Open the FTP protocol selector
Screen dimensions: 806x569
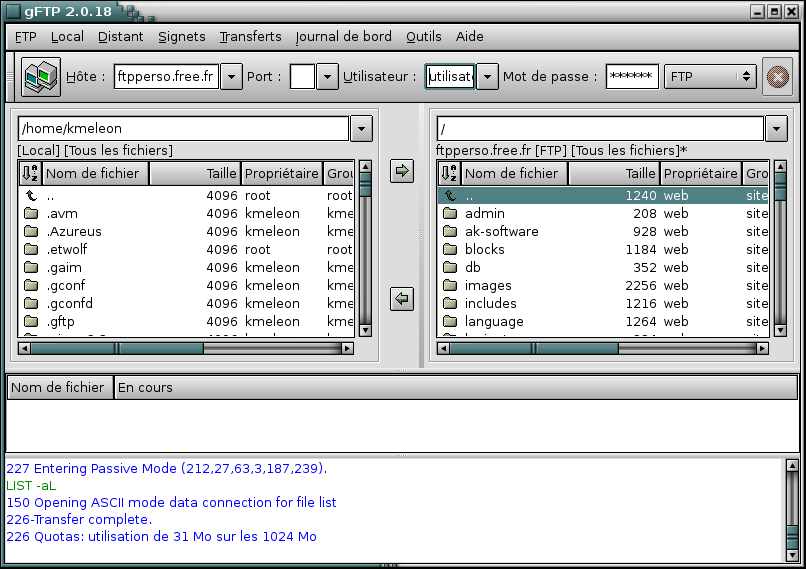710,77
